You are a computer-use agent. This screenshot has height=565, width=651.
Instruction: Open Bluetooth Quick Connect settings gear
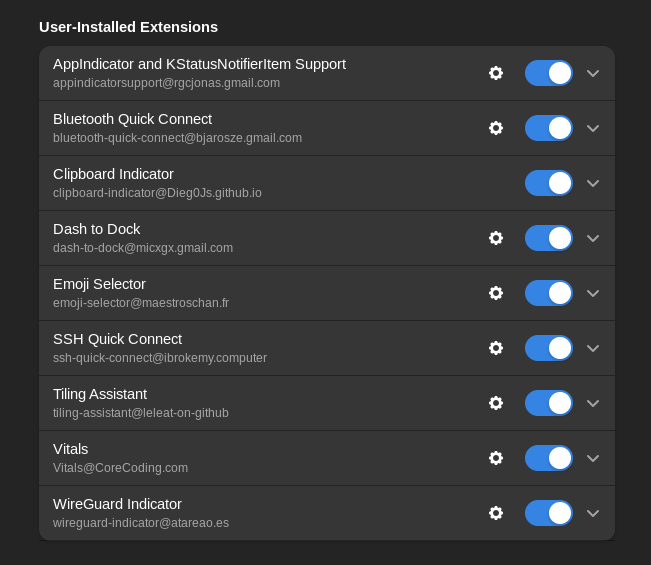[x=496, y=128]
